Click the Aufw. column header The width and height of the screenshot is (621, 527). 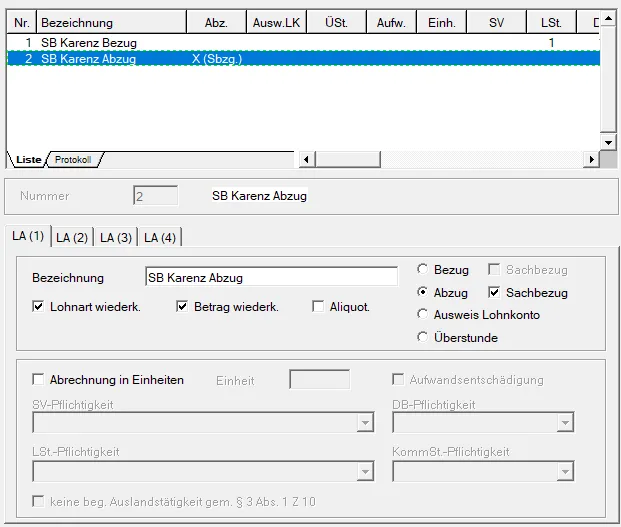tap(391, 23)
